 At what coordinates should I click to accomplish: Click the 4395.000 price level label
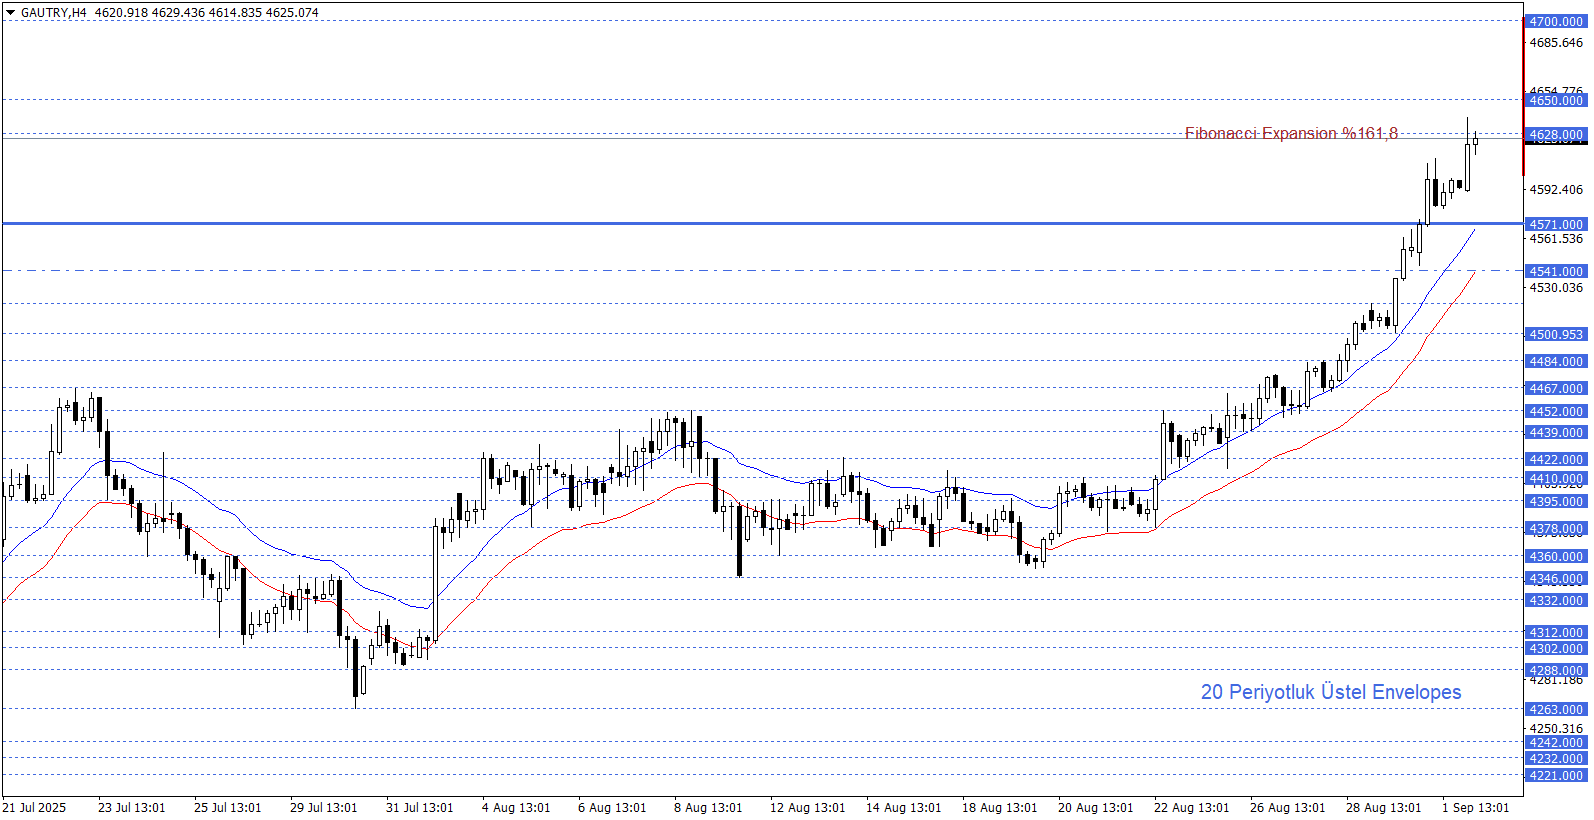pyautogui.click(x=1556, y=502)
